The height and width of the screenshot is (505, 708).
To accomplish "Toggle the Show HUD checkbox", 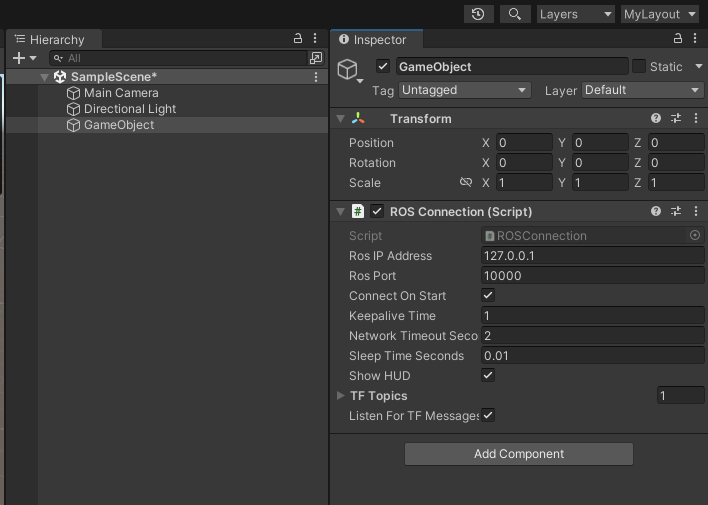I will click(x=488, y=375).
